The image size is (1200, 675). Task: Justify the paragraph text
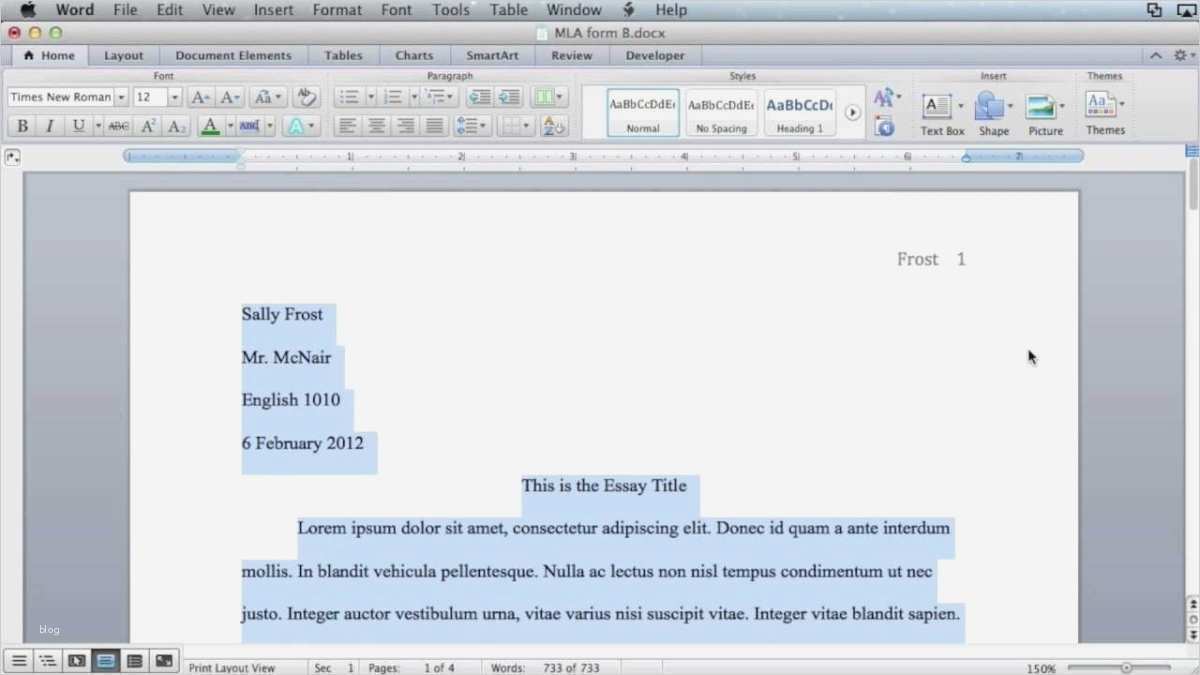click(x=434, y=125)
